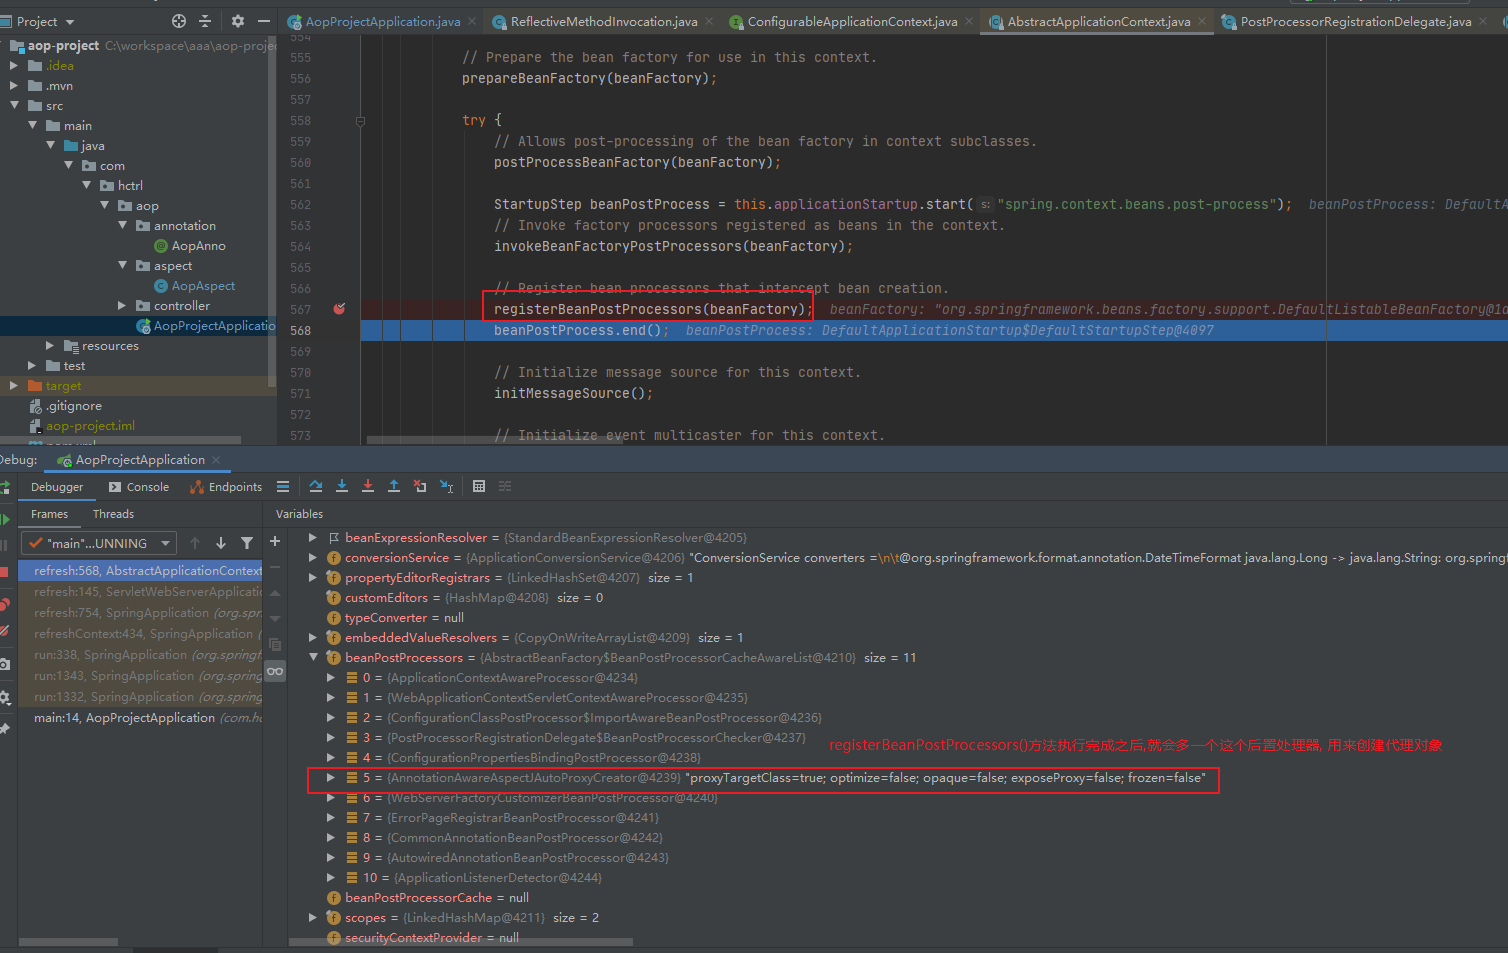Viewport: 1508px width, 953px height.
Task: Select frame refresh:145 ServletWebServerApplication
Action: pos(140,592)
